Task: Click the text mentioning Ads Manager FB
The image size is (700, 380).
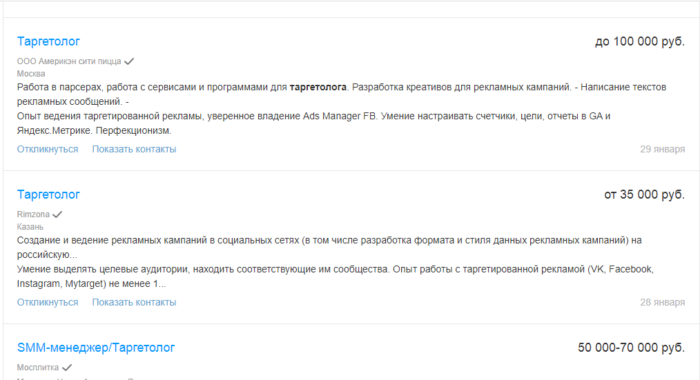Action: [313, 116]
